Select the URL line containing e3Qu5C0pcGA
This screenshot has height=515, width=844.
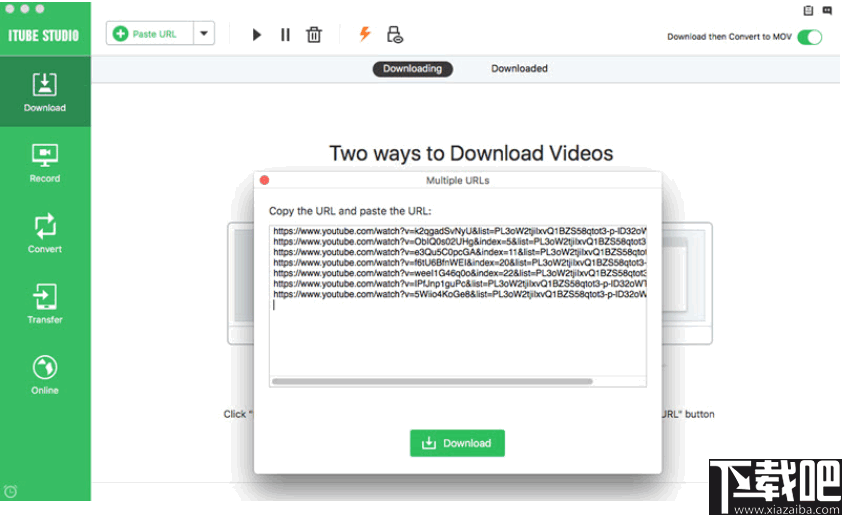460,252
